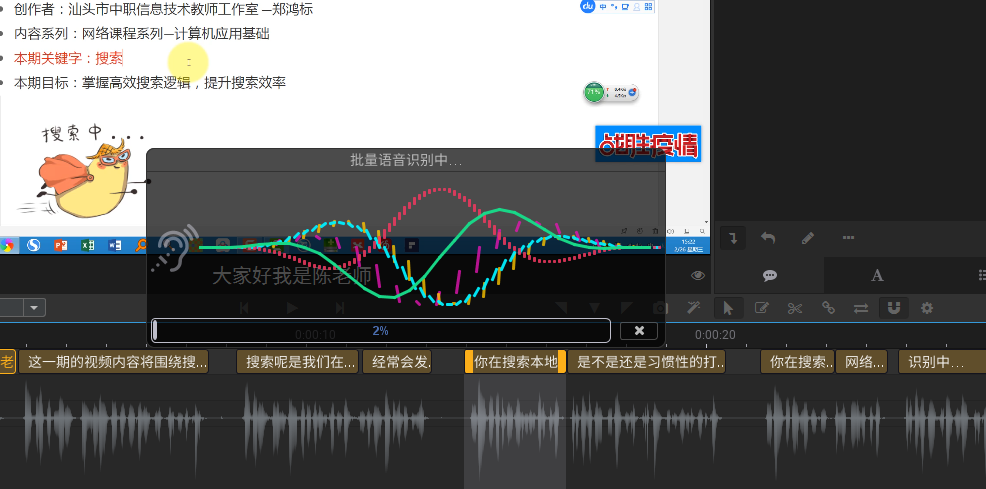Open the dropdown arrow left of toolbar
The height and width of the screenshot is (489, 986).
(34, 308)
